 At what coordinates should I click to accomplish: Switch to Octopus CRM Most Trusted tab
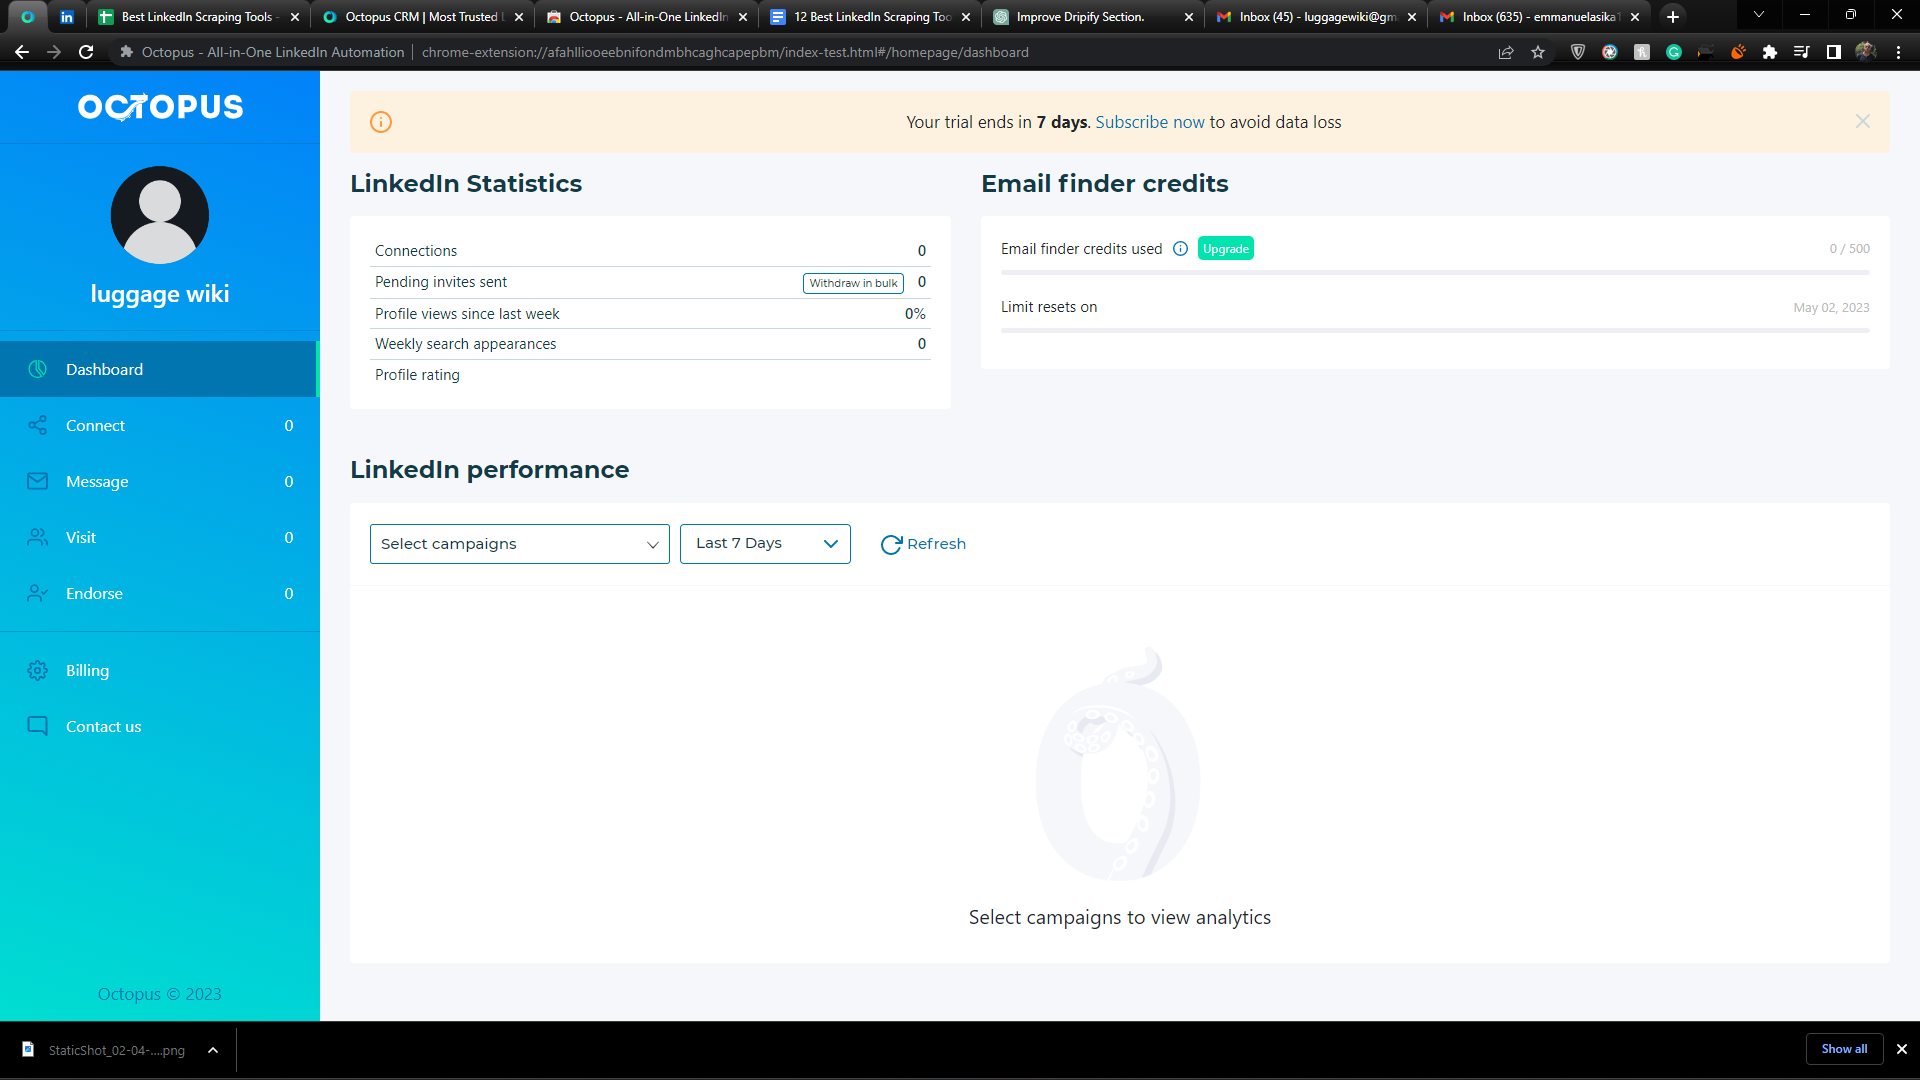click(420, 17)
